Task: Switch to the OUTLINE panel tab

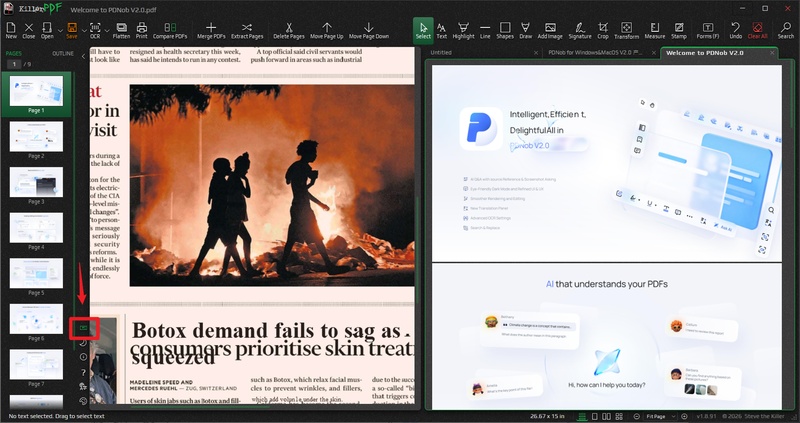Action: (63, 53)
